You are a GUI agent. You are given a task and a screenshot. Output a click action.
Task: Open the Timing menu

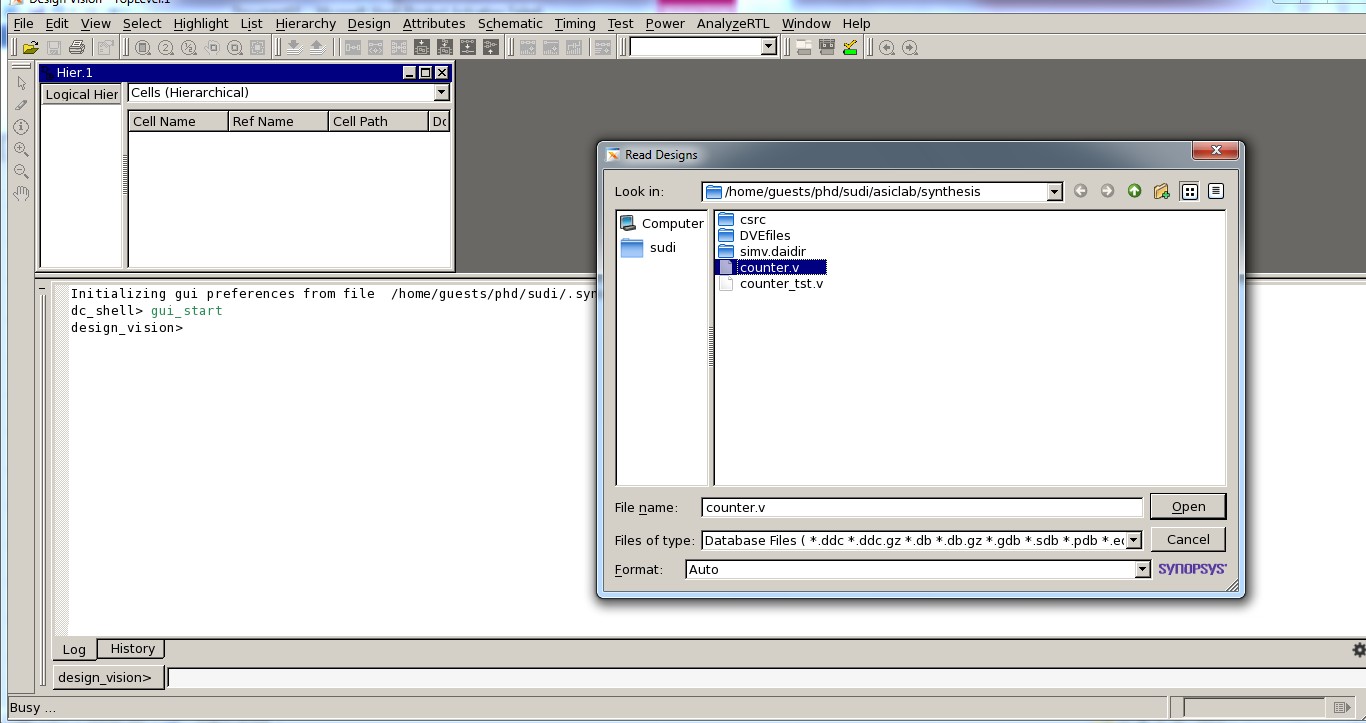pos(575,23)
